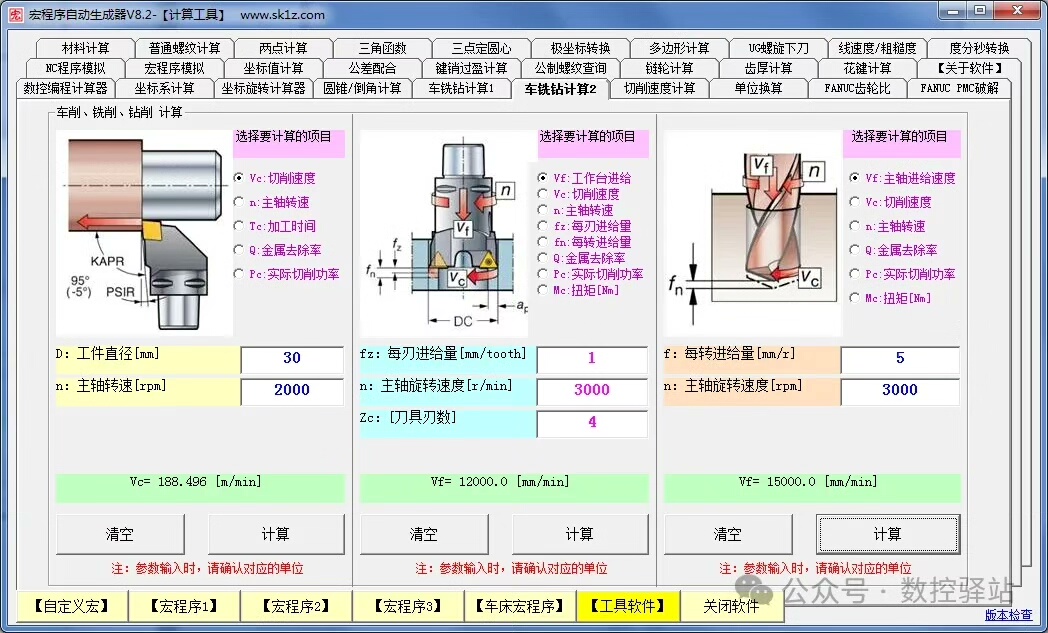Click 计算 in milling panel
The image size is (1048, 633).
[x=579, y=534]
